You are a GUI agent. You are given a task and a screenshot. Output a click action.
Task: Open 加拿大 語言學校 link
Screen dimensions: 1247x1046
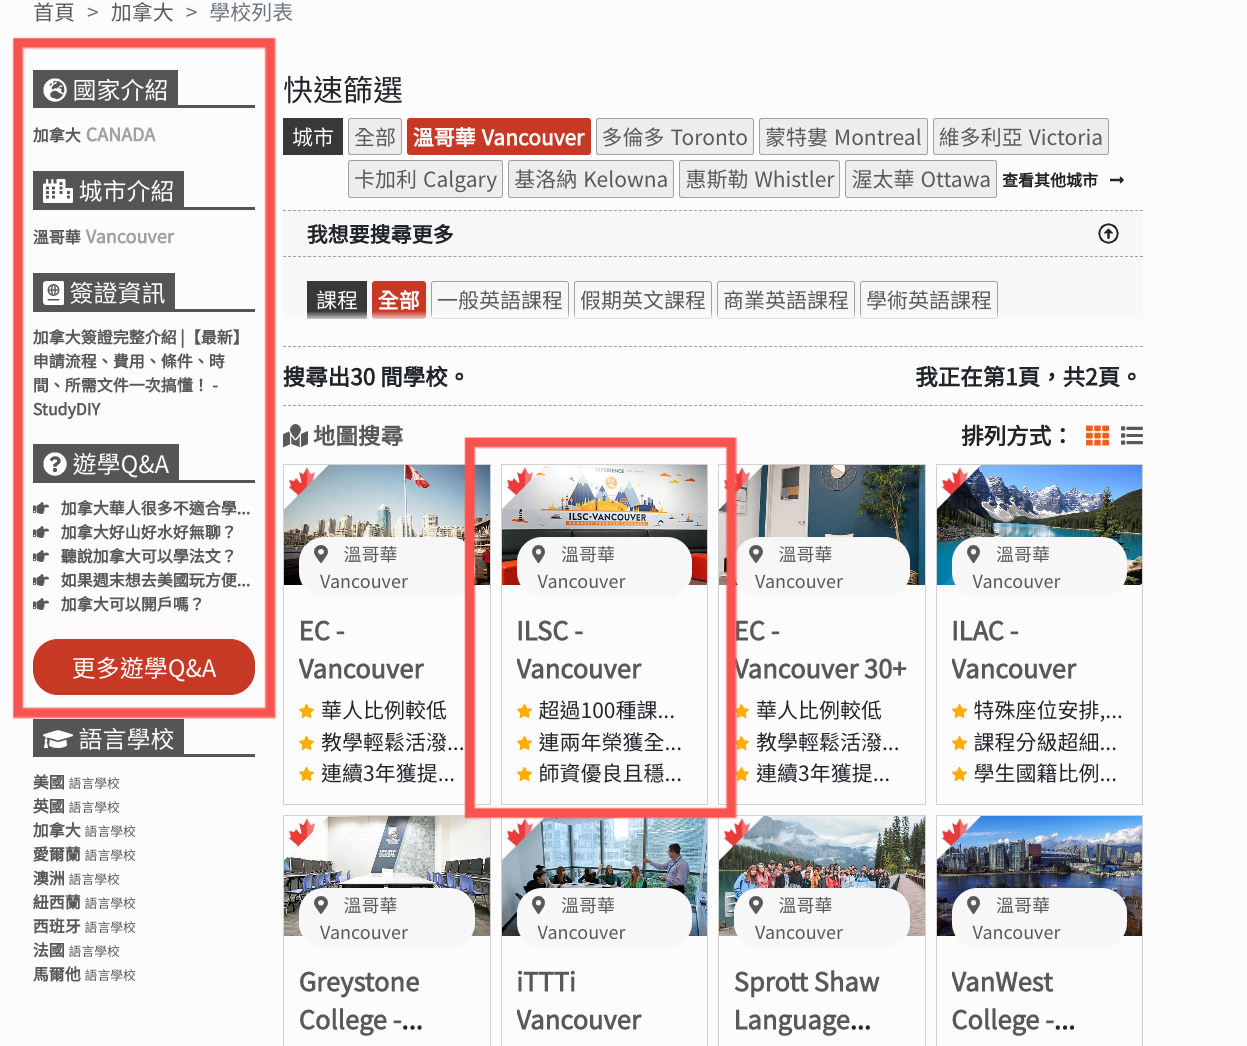click(x=84, y=830)
